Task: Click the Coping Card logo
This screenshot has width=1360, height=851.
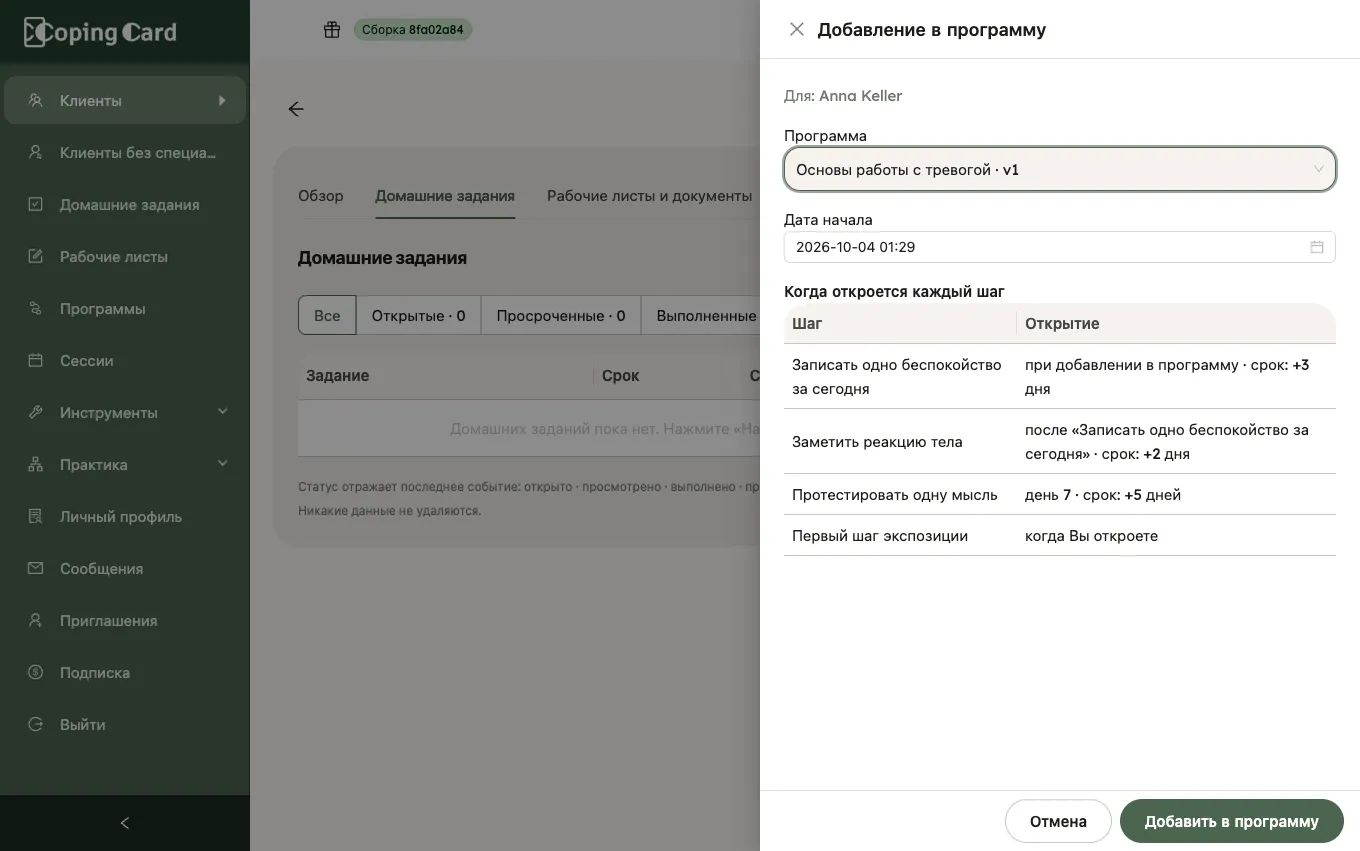Action: pyautogui.click(x=100, y=32)
